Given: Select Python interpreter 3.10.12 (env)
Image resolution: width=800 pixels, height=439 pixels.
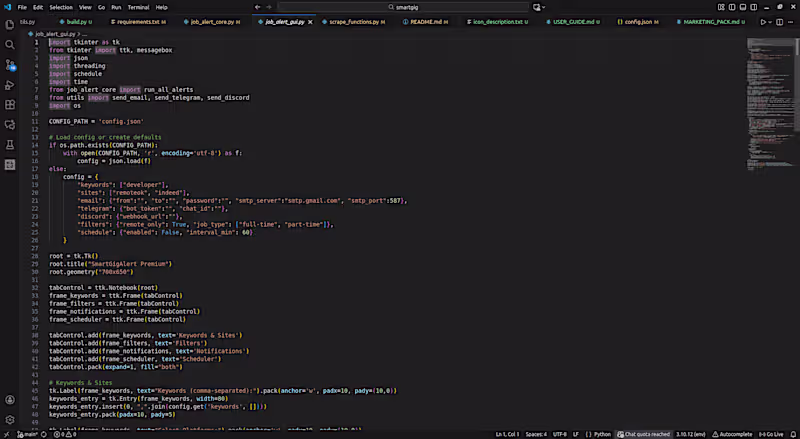Looking at the screenshot, I should (x=691, y=434).
